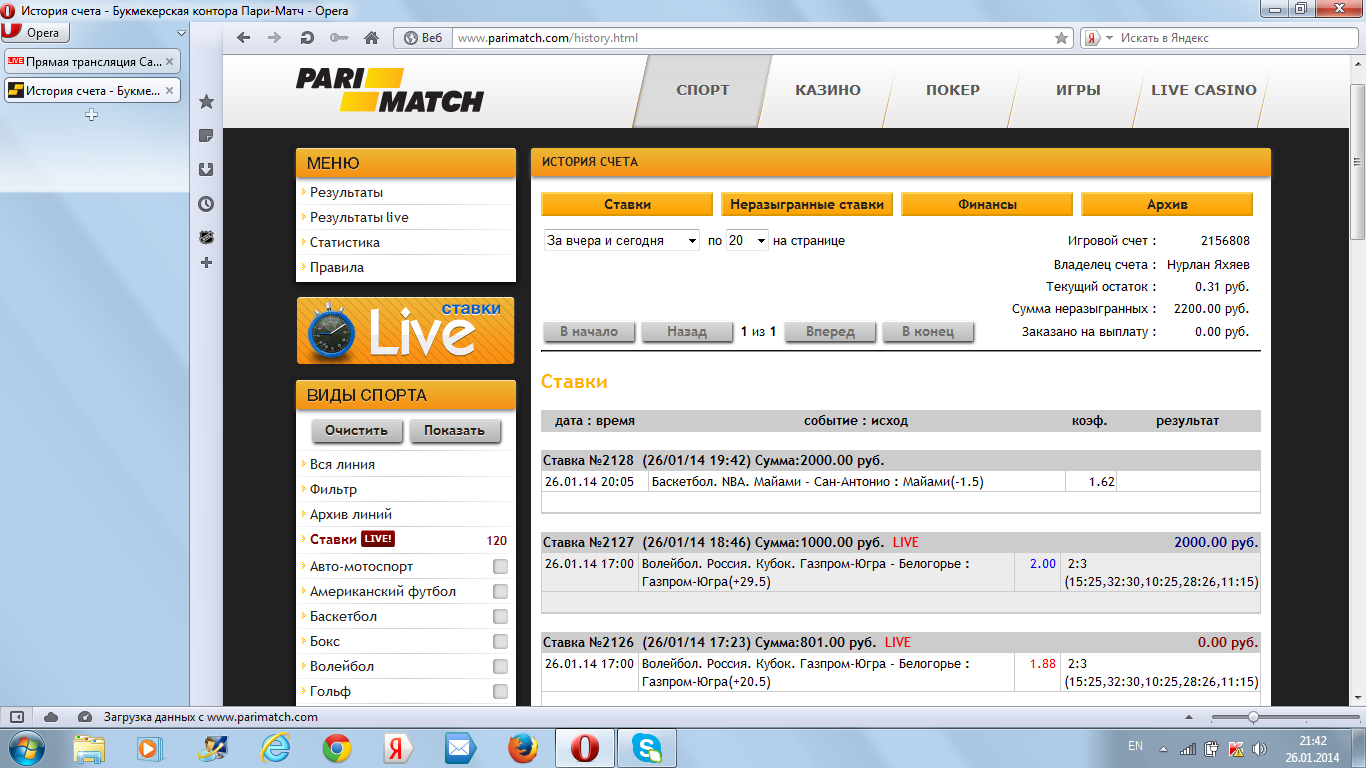Open the Bookmarks star sidebar icon
The width and height of the screenshot is (1366, 768).
tap(206, 102)
